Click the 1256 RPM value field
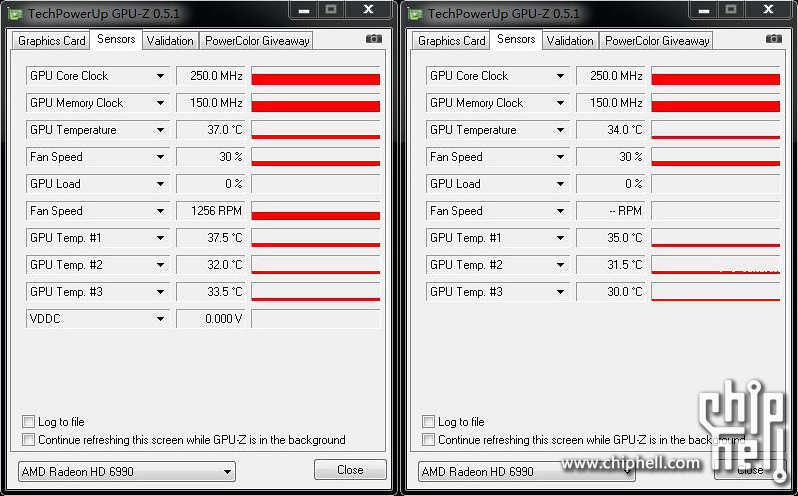798x496 pixels. 211,211
